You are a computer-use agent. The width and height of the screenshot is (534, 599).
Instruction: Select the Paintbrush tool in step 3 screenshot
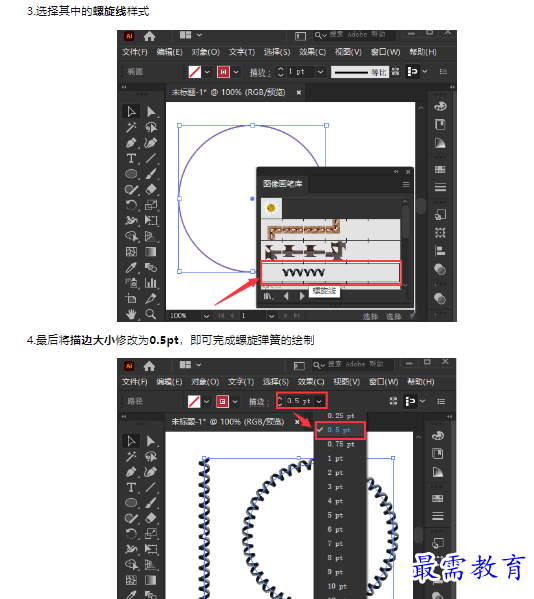pos(151,174)
